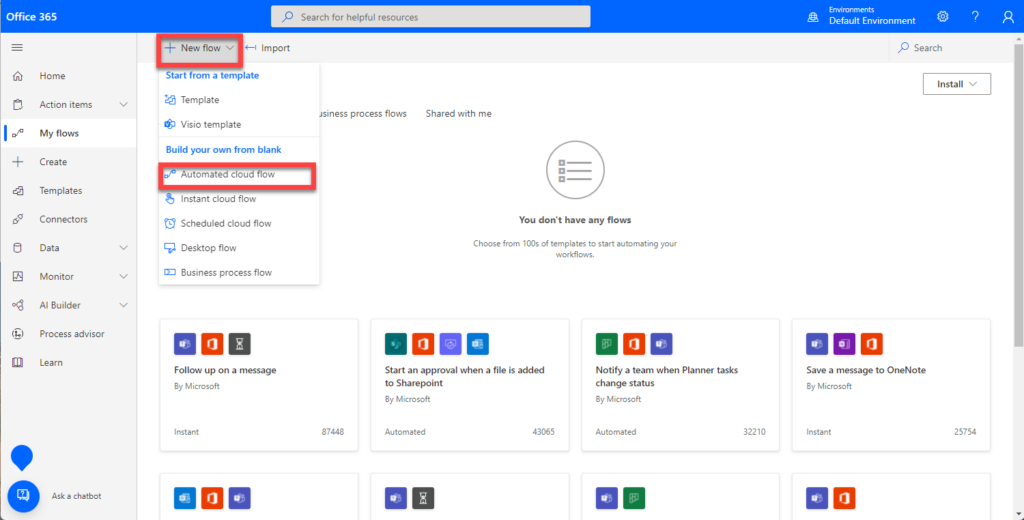The height and width of the screenshot is (520, 1024).
Task: Click the AI Builder icon
Action: [x=18, y=305]
